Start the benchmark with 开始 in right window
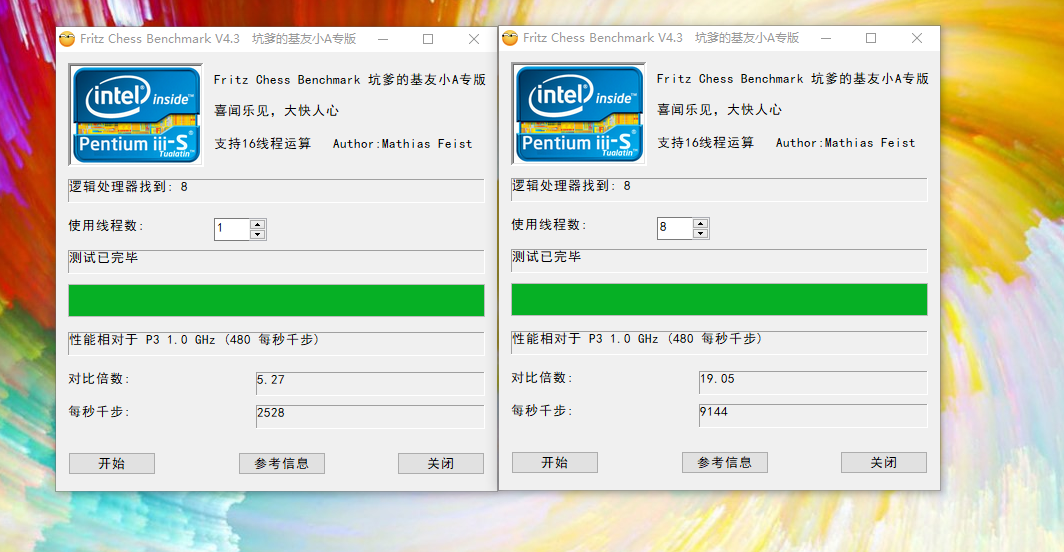Screen dimensions: 1064x552 pos(555,462)
